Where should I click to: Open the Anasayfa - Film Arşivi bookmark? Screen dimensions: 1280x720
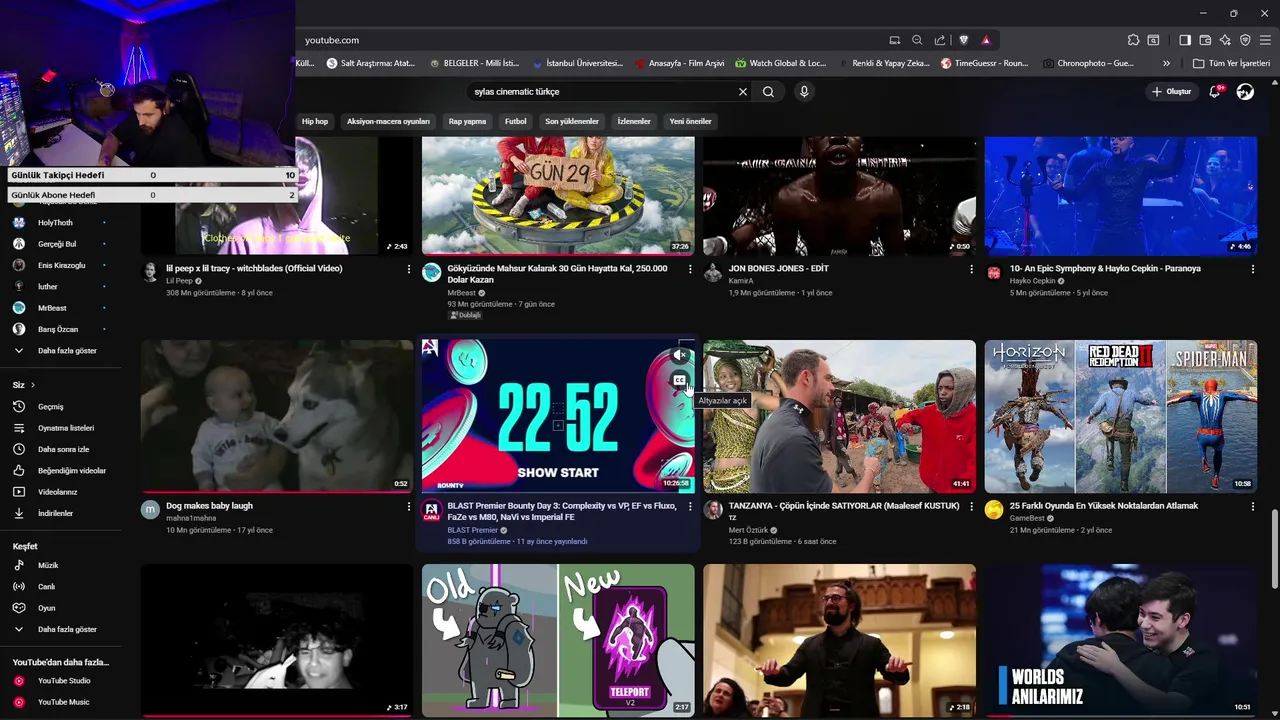[x=679, y=63]
